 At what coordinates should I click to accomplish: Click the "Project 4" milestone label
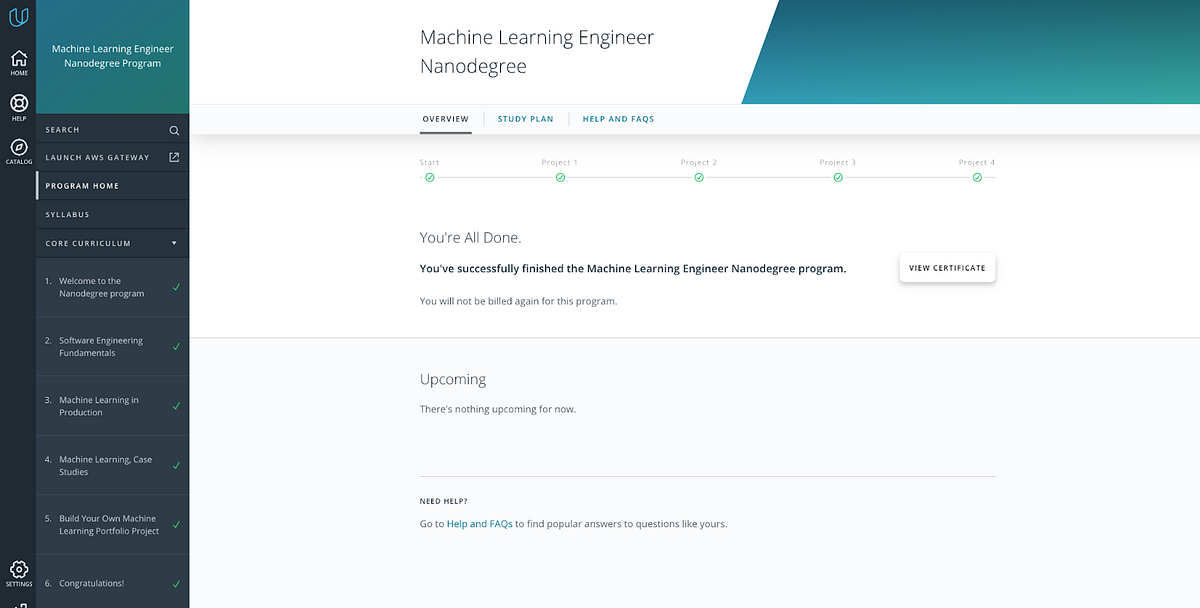pyautogui.click(x=977, y=162)
